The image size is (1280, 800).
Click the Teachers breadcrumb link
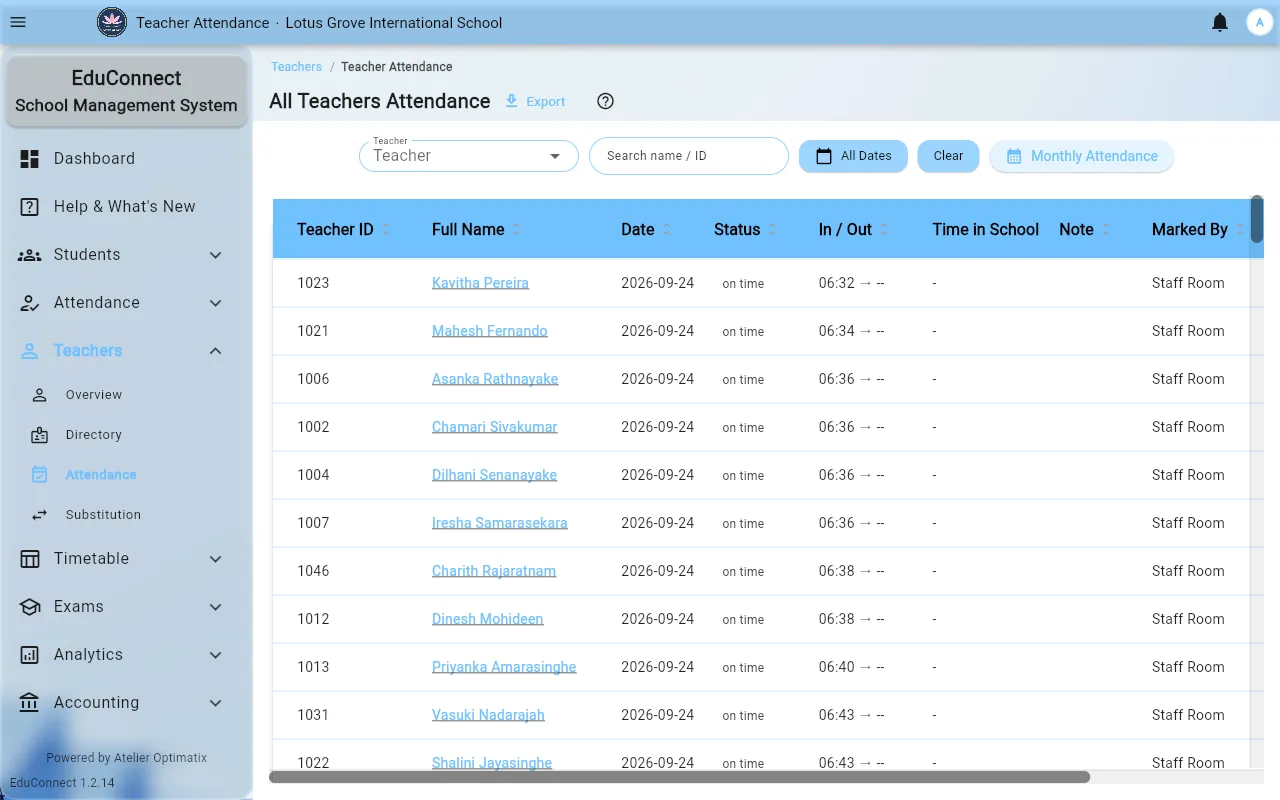pos(297,67)
